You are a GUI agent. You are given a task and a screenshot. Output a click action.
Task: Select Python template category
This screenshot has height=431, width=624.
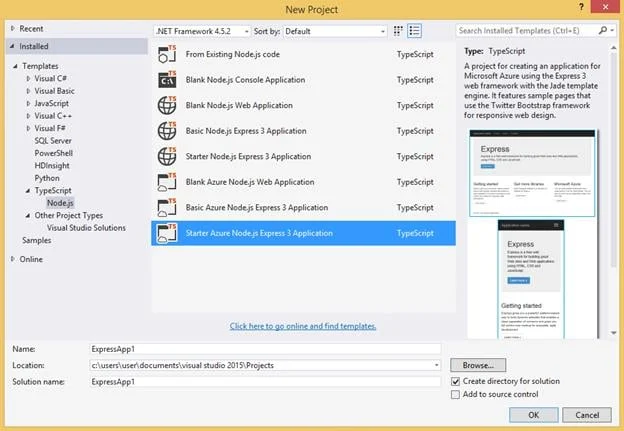pos(47,178)
